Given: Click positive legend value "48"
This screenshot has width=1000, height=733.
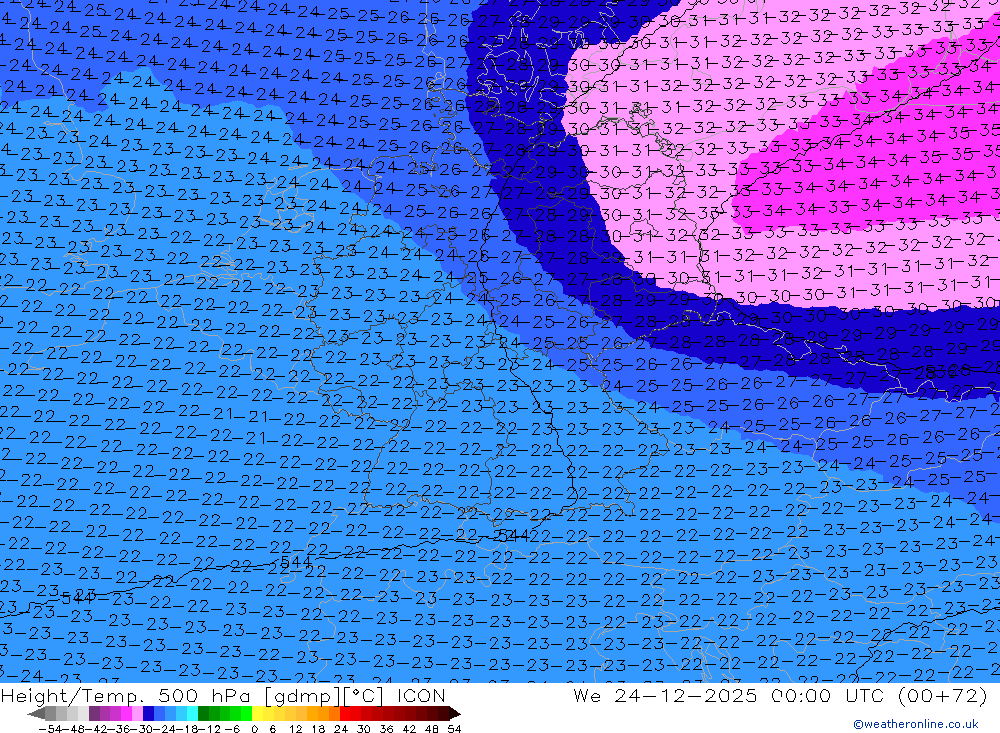Looking at the screenshot, I should click(432, 729).
